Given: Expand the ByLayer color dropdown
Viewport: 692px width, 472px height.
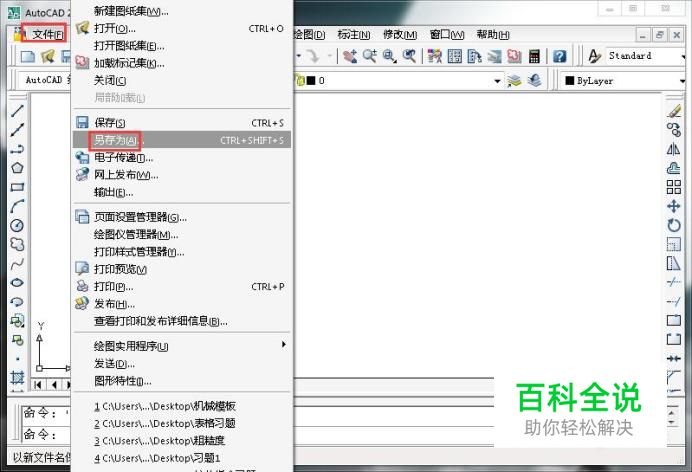Looking at the screenshot, I should tap(682, 81).
